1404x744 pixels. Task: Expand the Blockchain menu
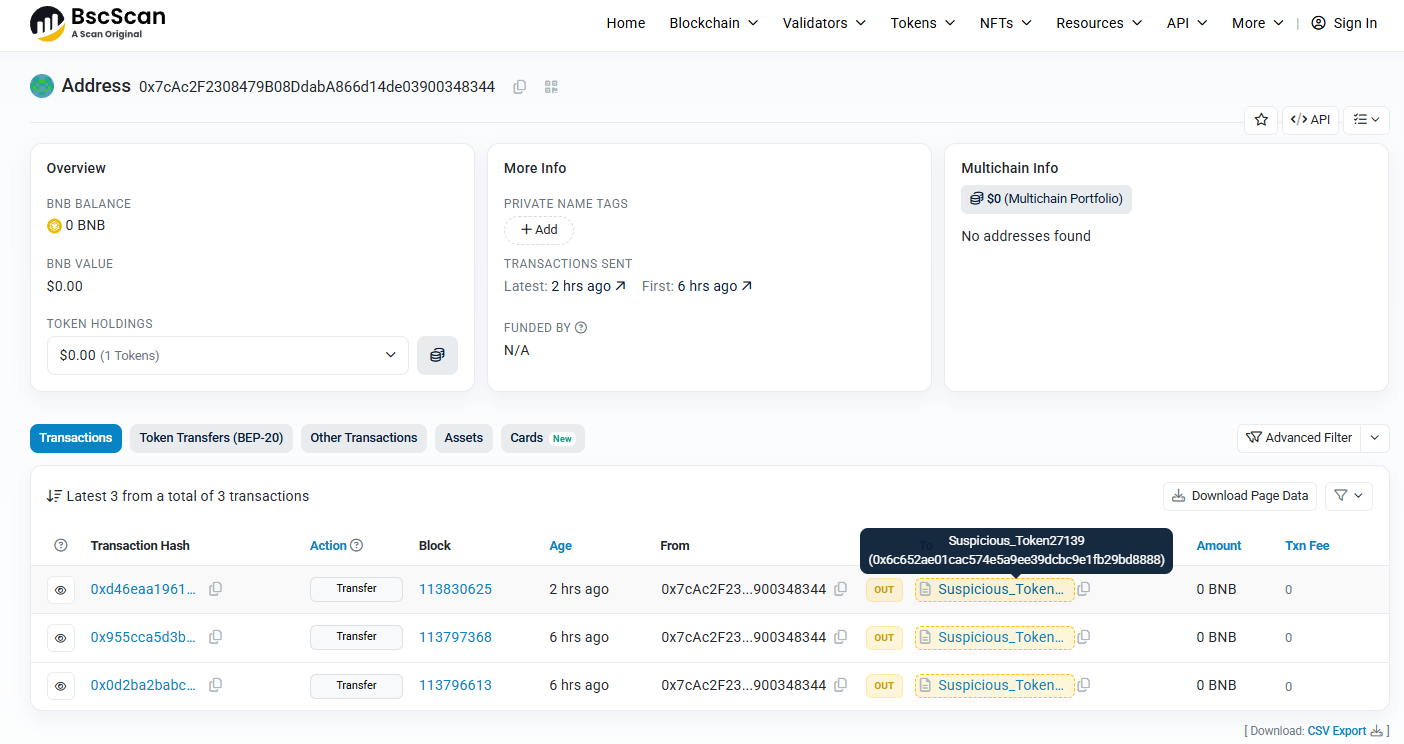[714, 23]
